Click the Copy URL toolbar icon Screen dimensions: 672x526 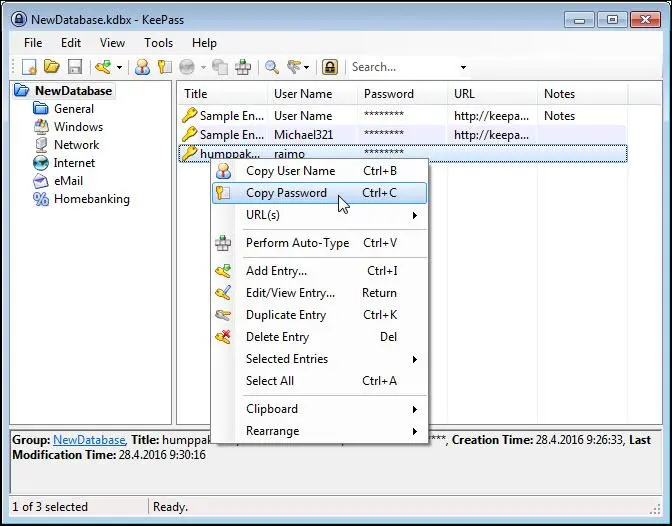pyautogui.click(x=220, y=67)
